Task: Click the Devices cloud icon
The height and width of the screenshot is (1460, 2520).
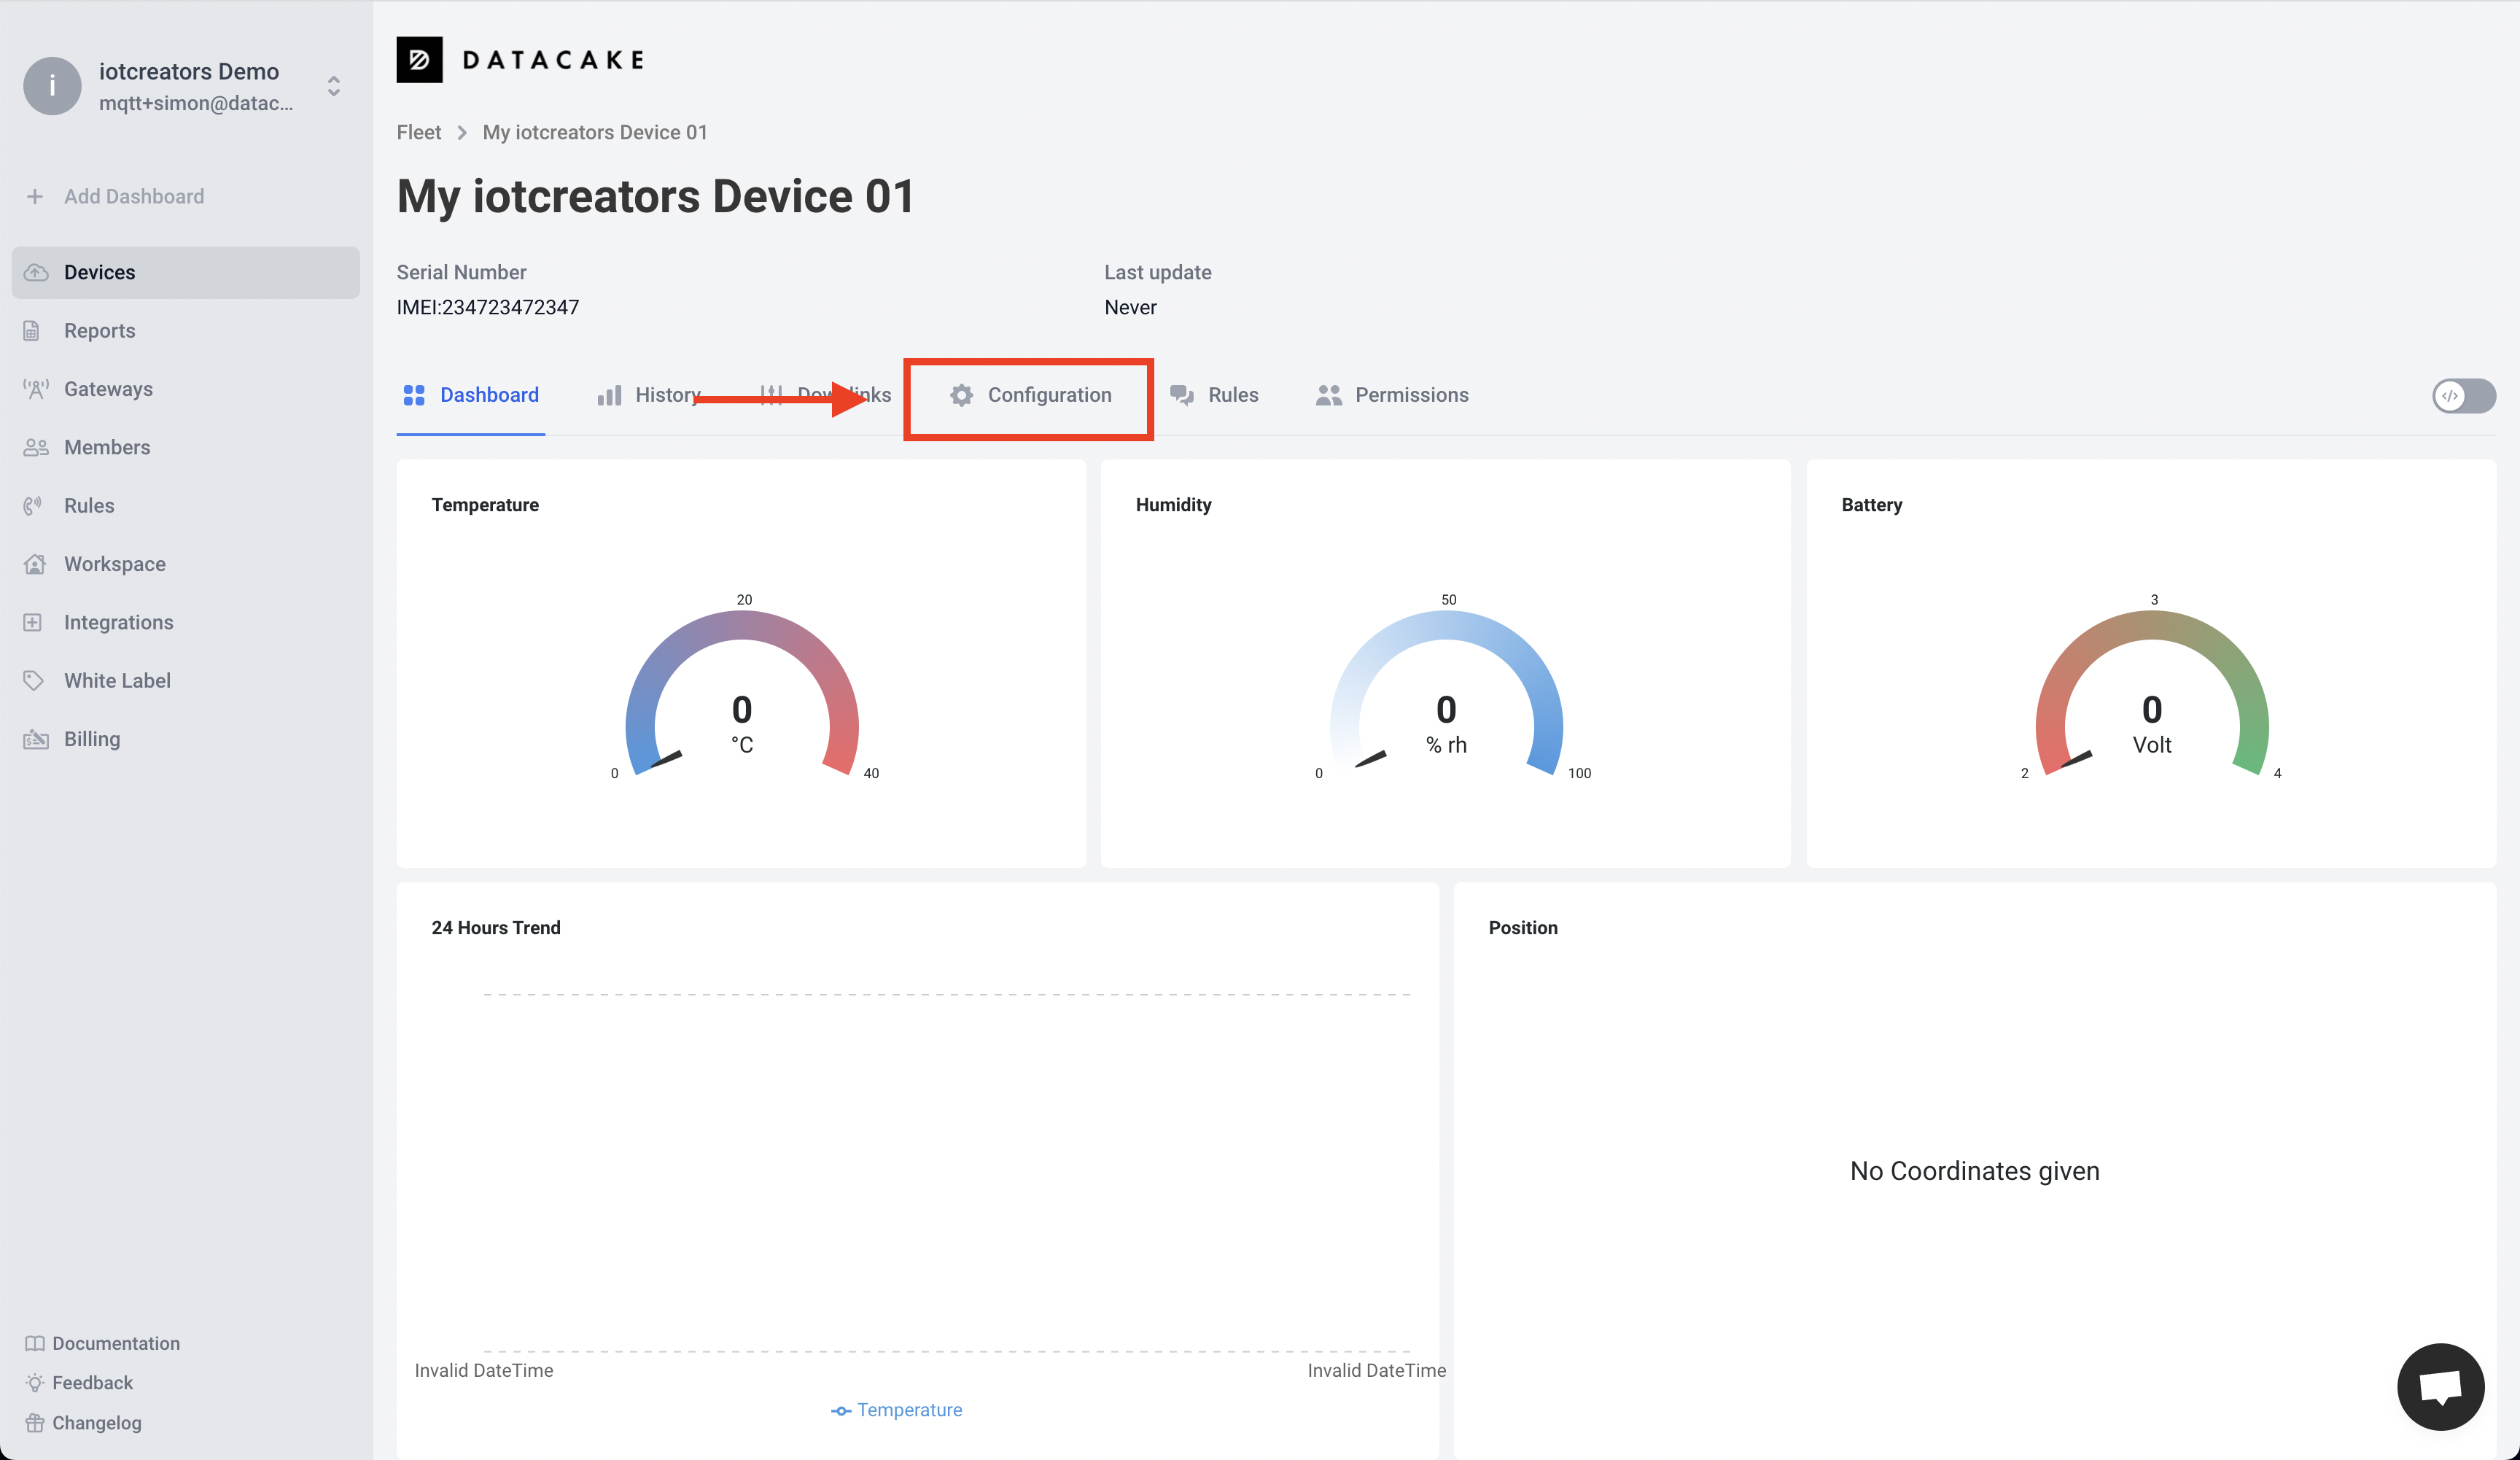Action: tap(36, 272)
